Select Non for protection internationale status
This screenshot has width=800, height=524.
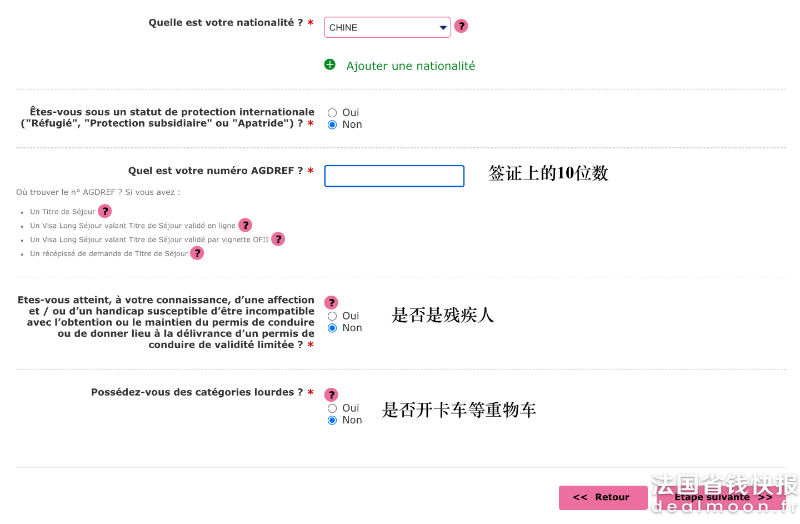(332, 125)
